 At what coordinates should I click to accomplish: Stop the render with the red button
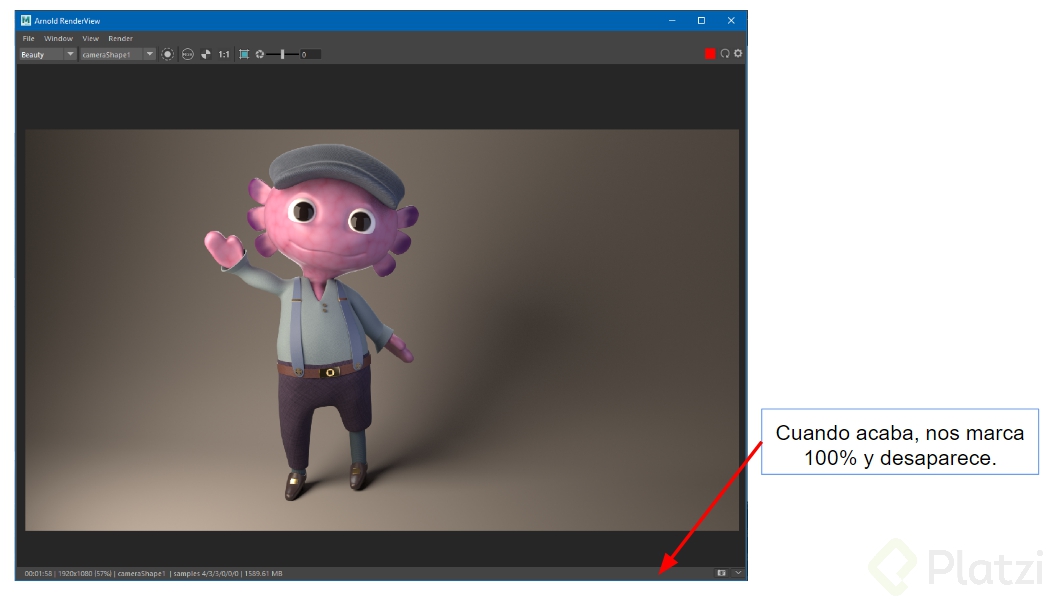coord(710,54)
